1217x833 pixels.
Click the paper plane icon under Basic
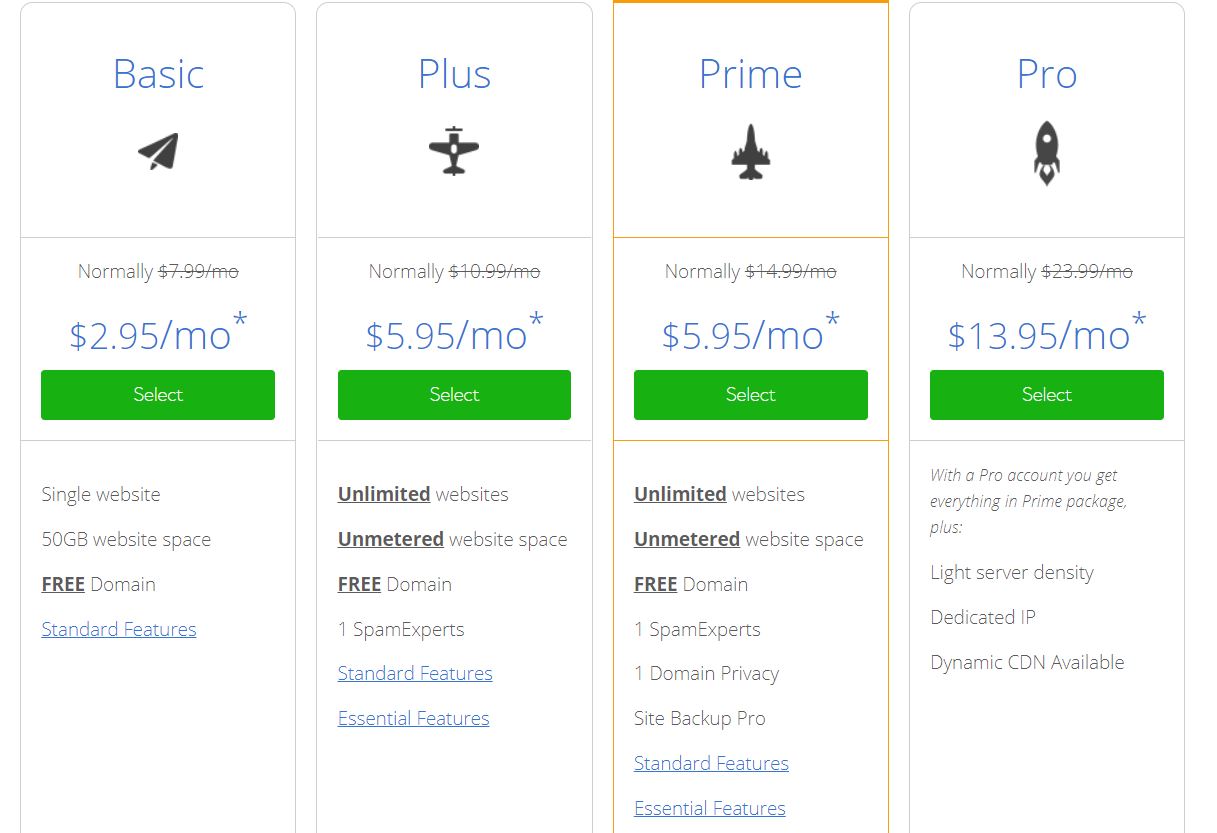click(x=158, y=152)
